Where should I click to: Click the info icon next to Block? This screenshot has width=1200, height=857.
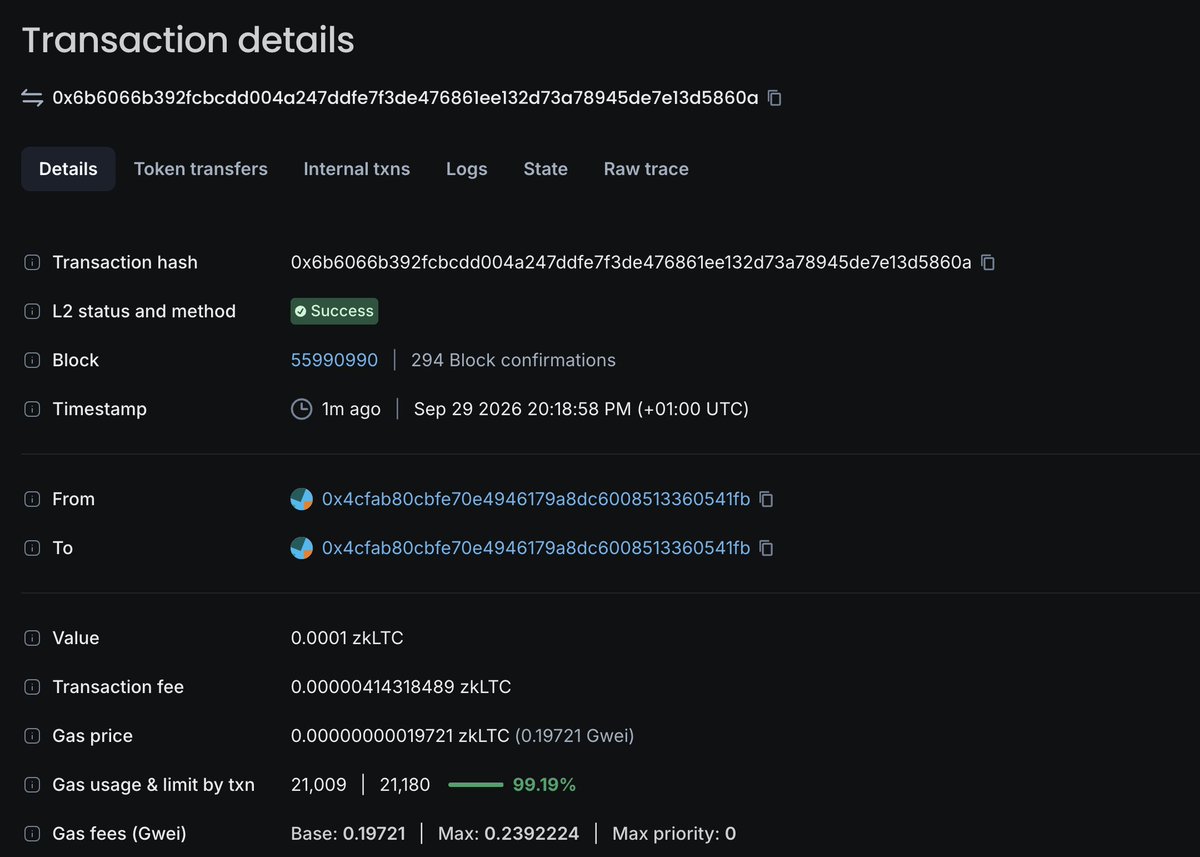(x=32, y=360)
